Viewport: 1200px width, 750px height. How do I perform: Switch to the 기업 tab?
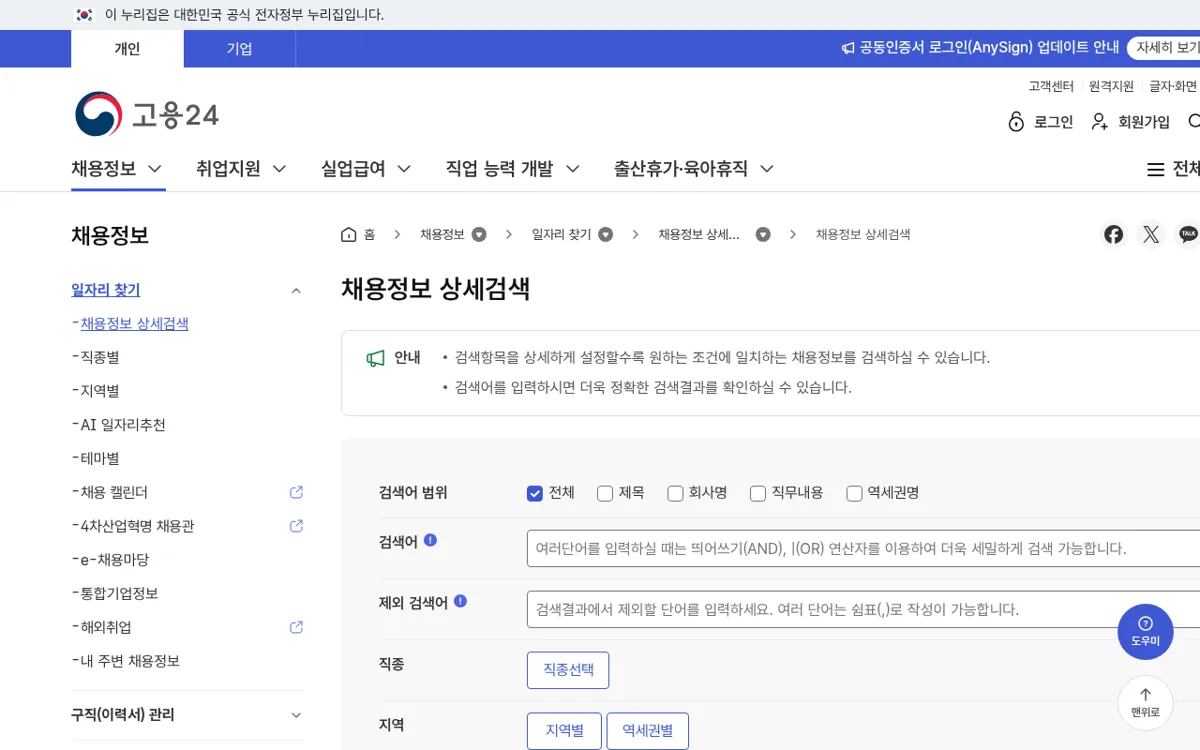tap(239, 49)
